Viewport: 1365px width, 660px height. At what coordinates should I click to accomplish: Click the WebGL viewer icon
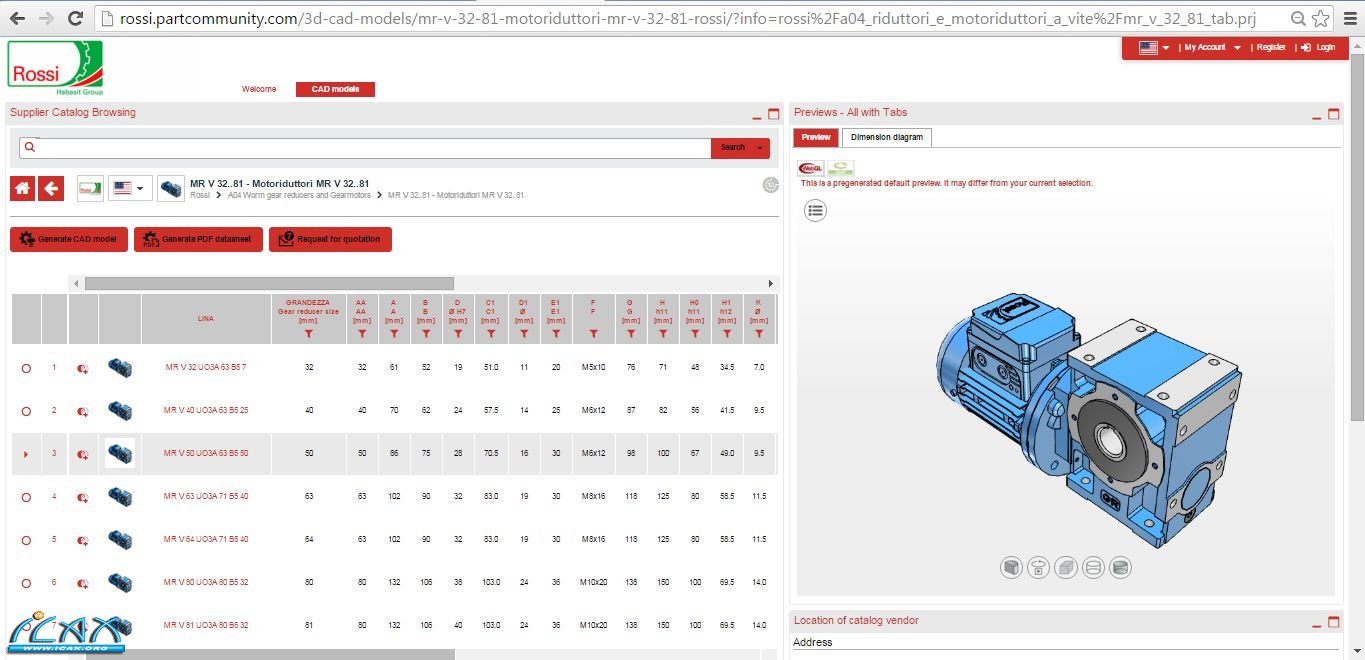tap(810, 169)
